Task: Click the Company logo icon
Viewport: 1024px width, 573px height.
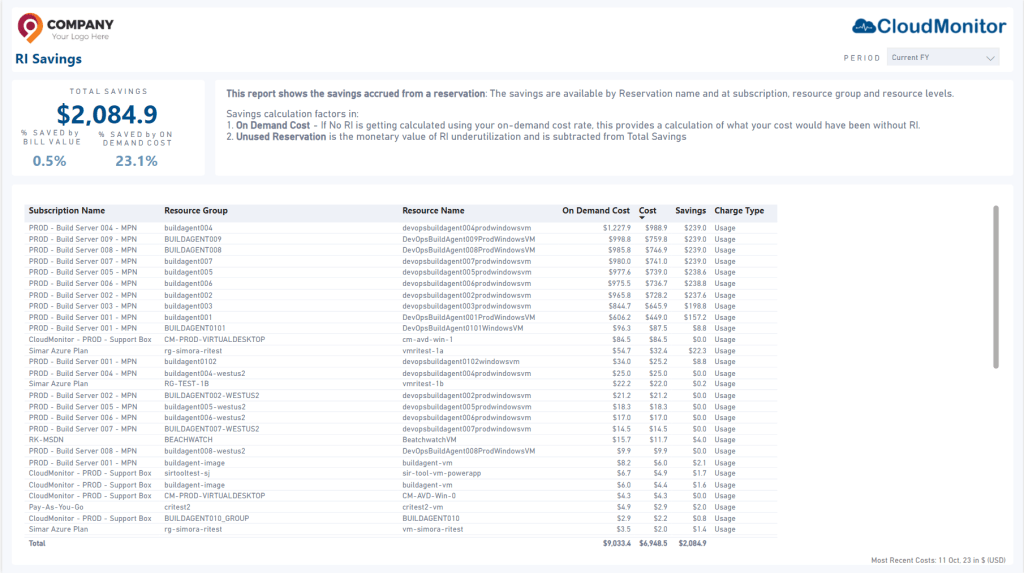Action: click(x=29, y=27)
